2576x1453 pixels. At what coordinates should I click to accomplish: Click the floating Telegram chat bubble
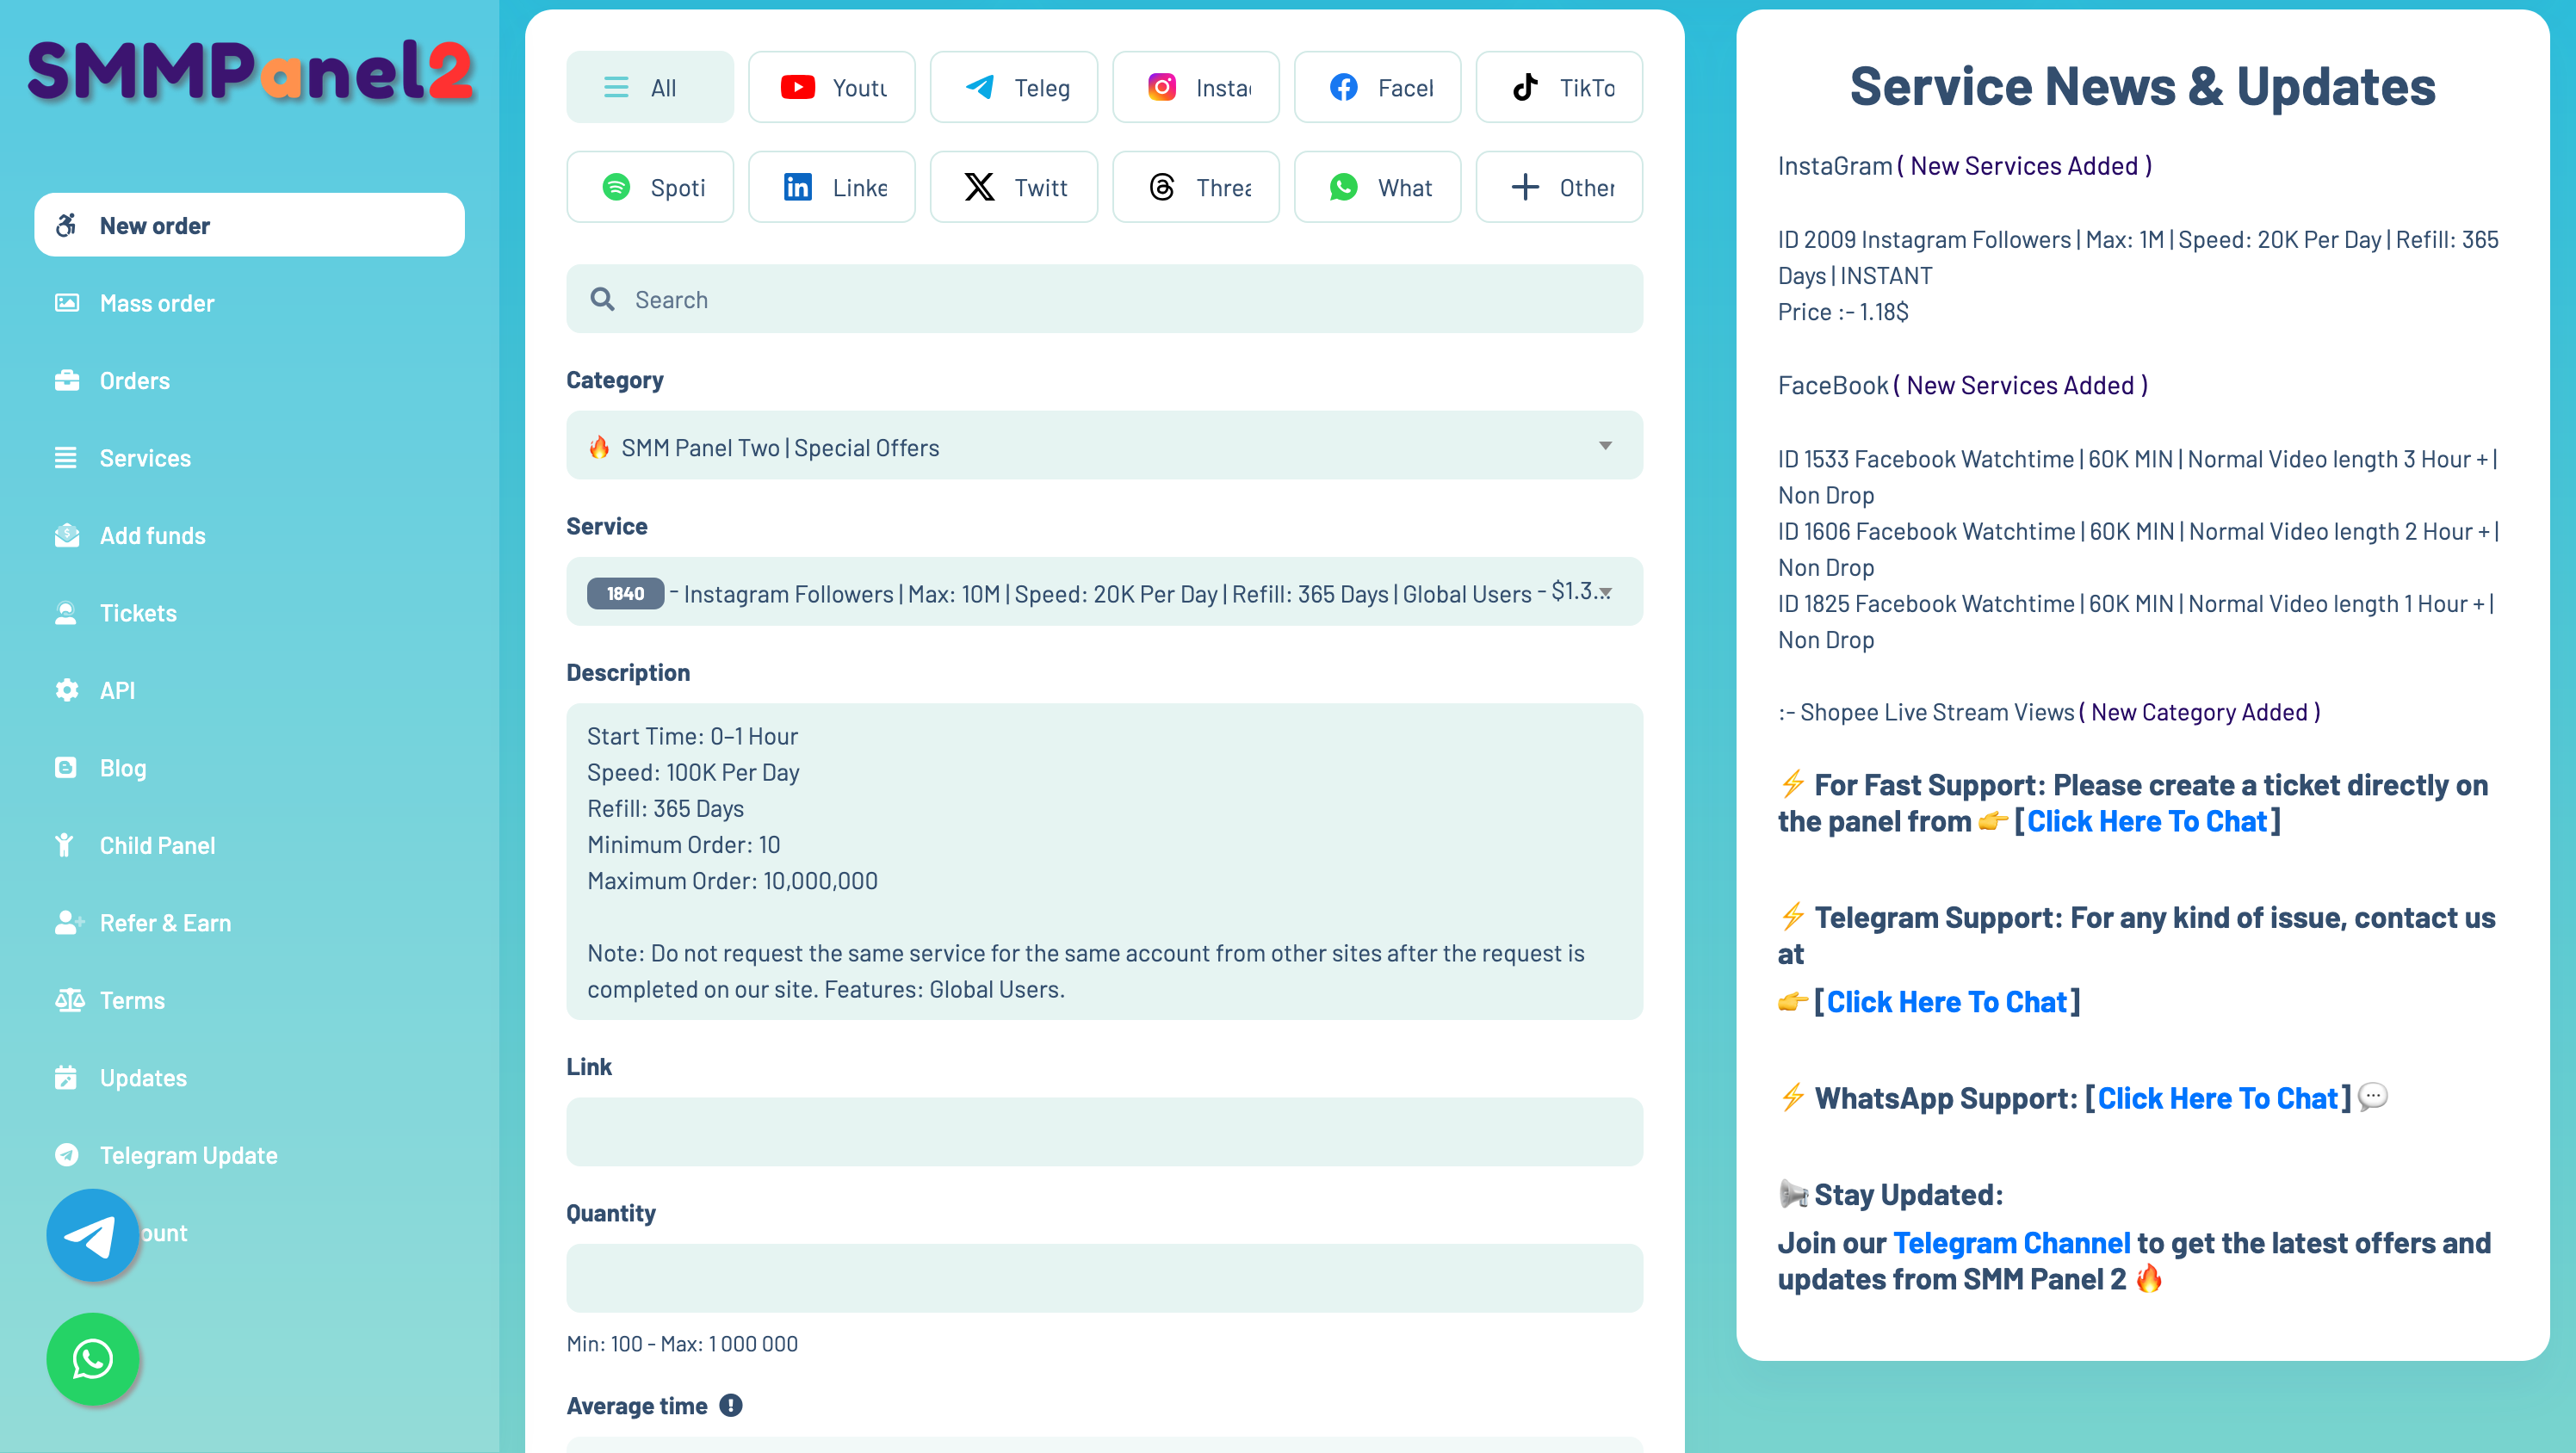pyautogui.click(x=92, y=1235)
